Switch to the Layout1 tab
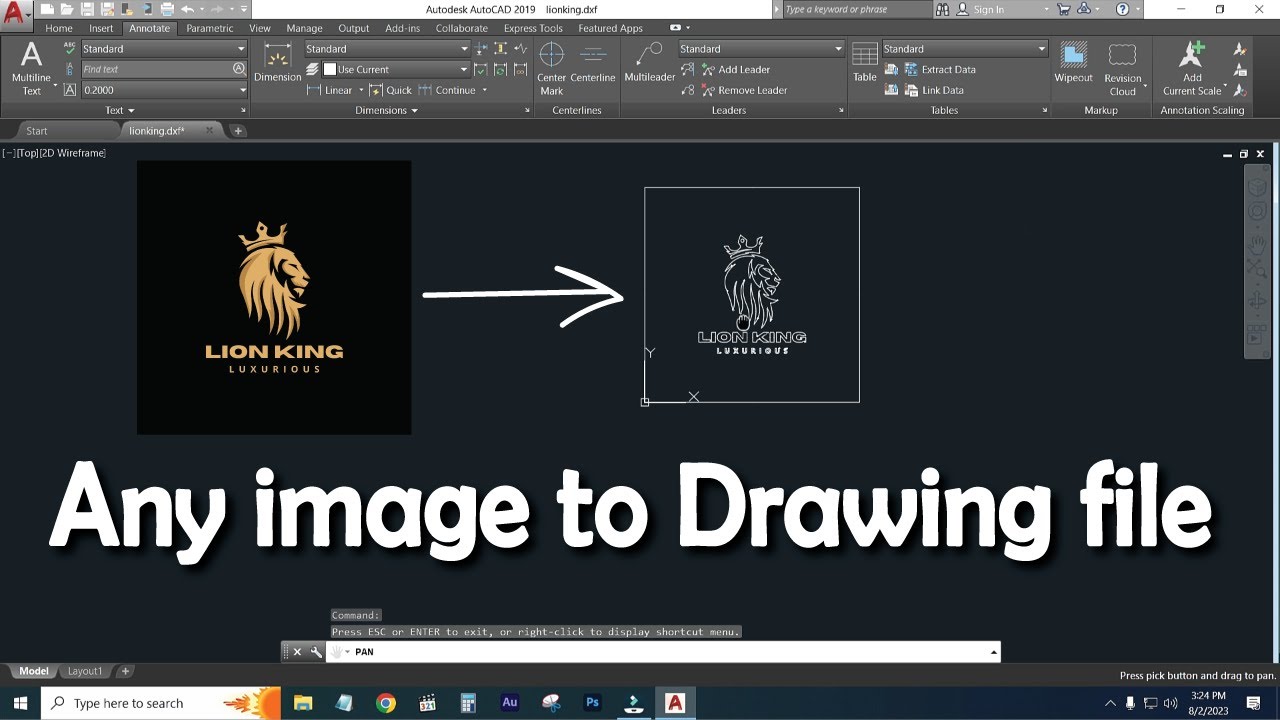This screenshot has width=1280, height=720. [85, 671]
